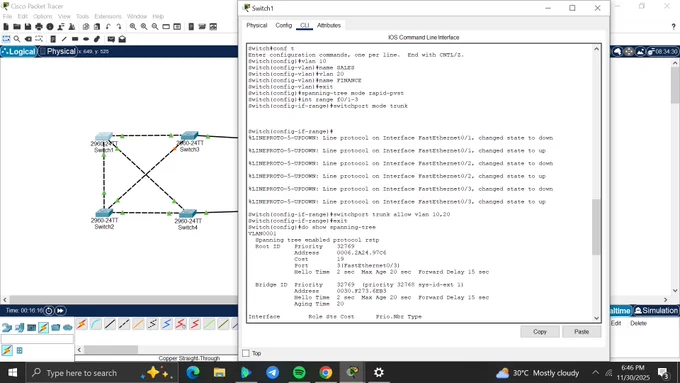This screenshot has width=680, height=383.
Task: Switch to Simulation mode
Action: pyautogui.click(x=656, y=311)
